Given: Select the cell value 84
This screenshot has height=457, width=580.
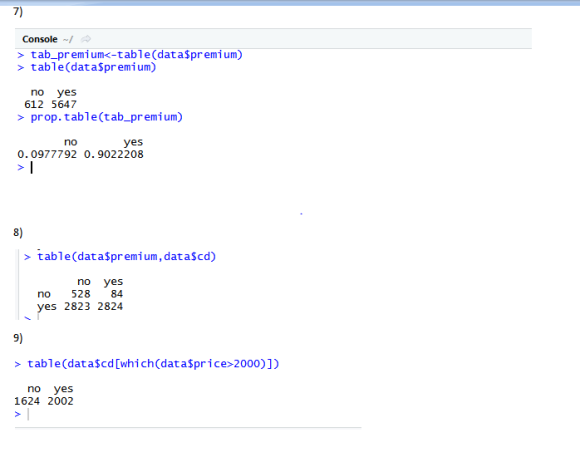Looking at the screenshot, I should [117, 294].
